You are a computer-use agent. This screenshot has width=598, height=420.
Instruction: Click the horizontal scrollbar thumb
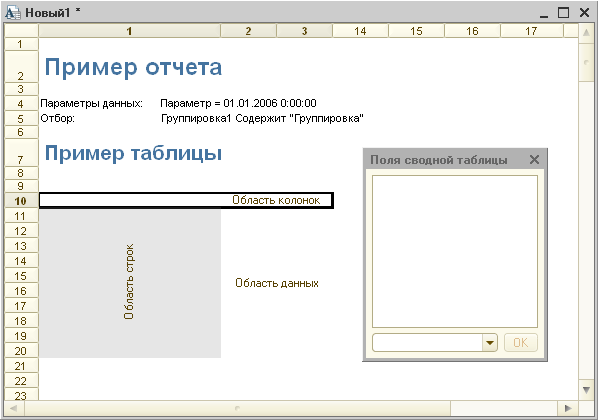pyautogui.click(x=237, y=408)
